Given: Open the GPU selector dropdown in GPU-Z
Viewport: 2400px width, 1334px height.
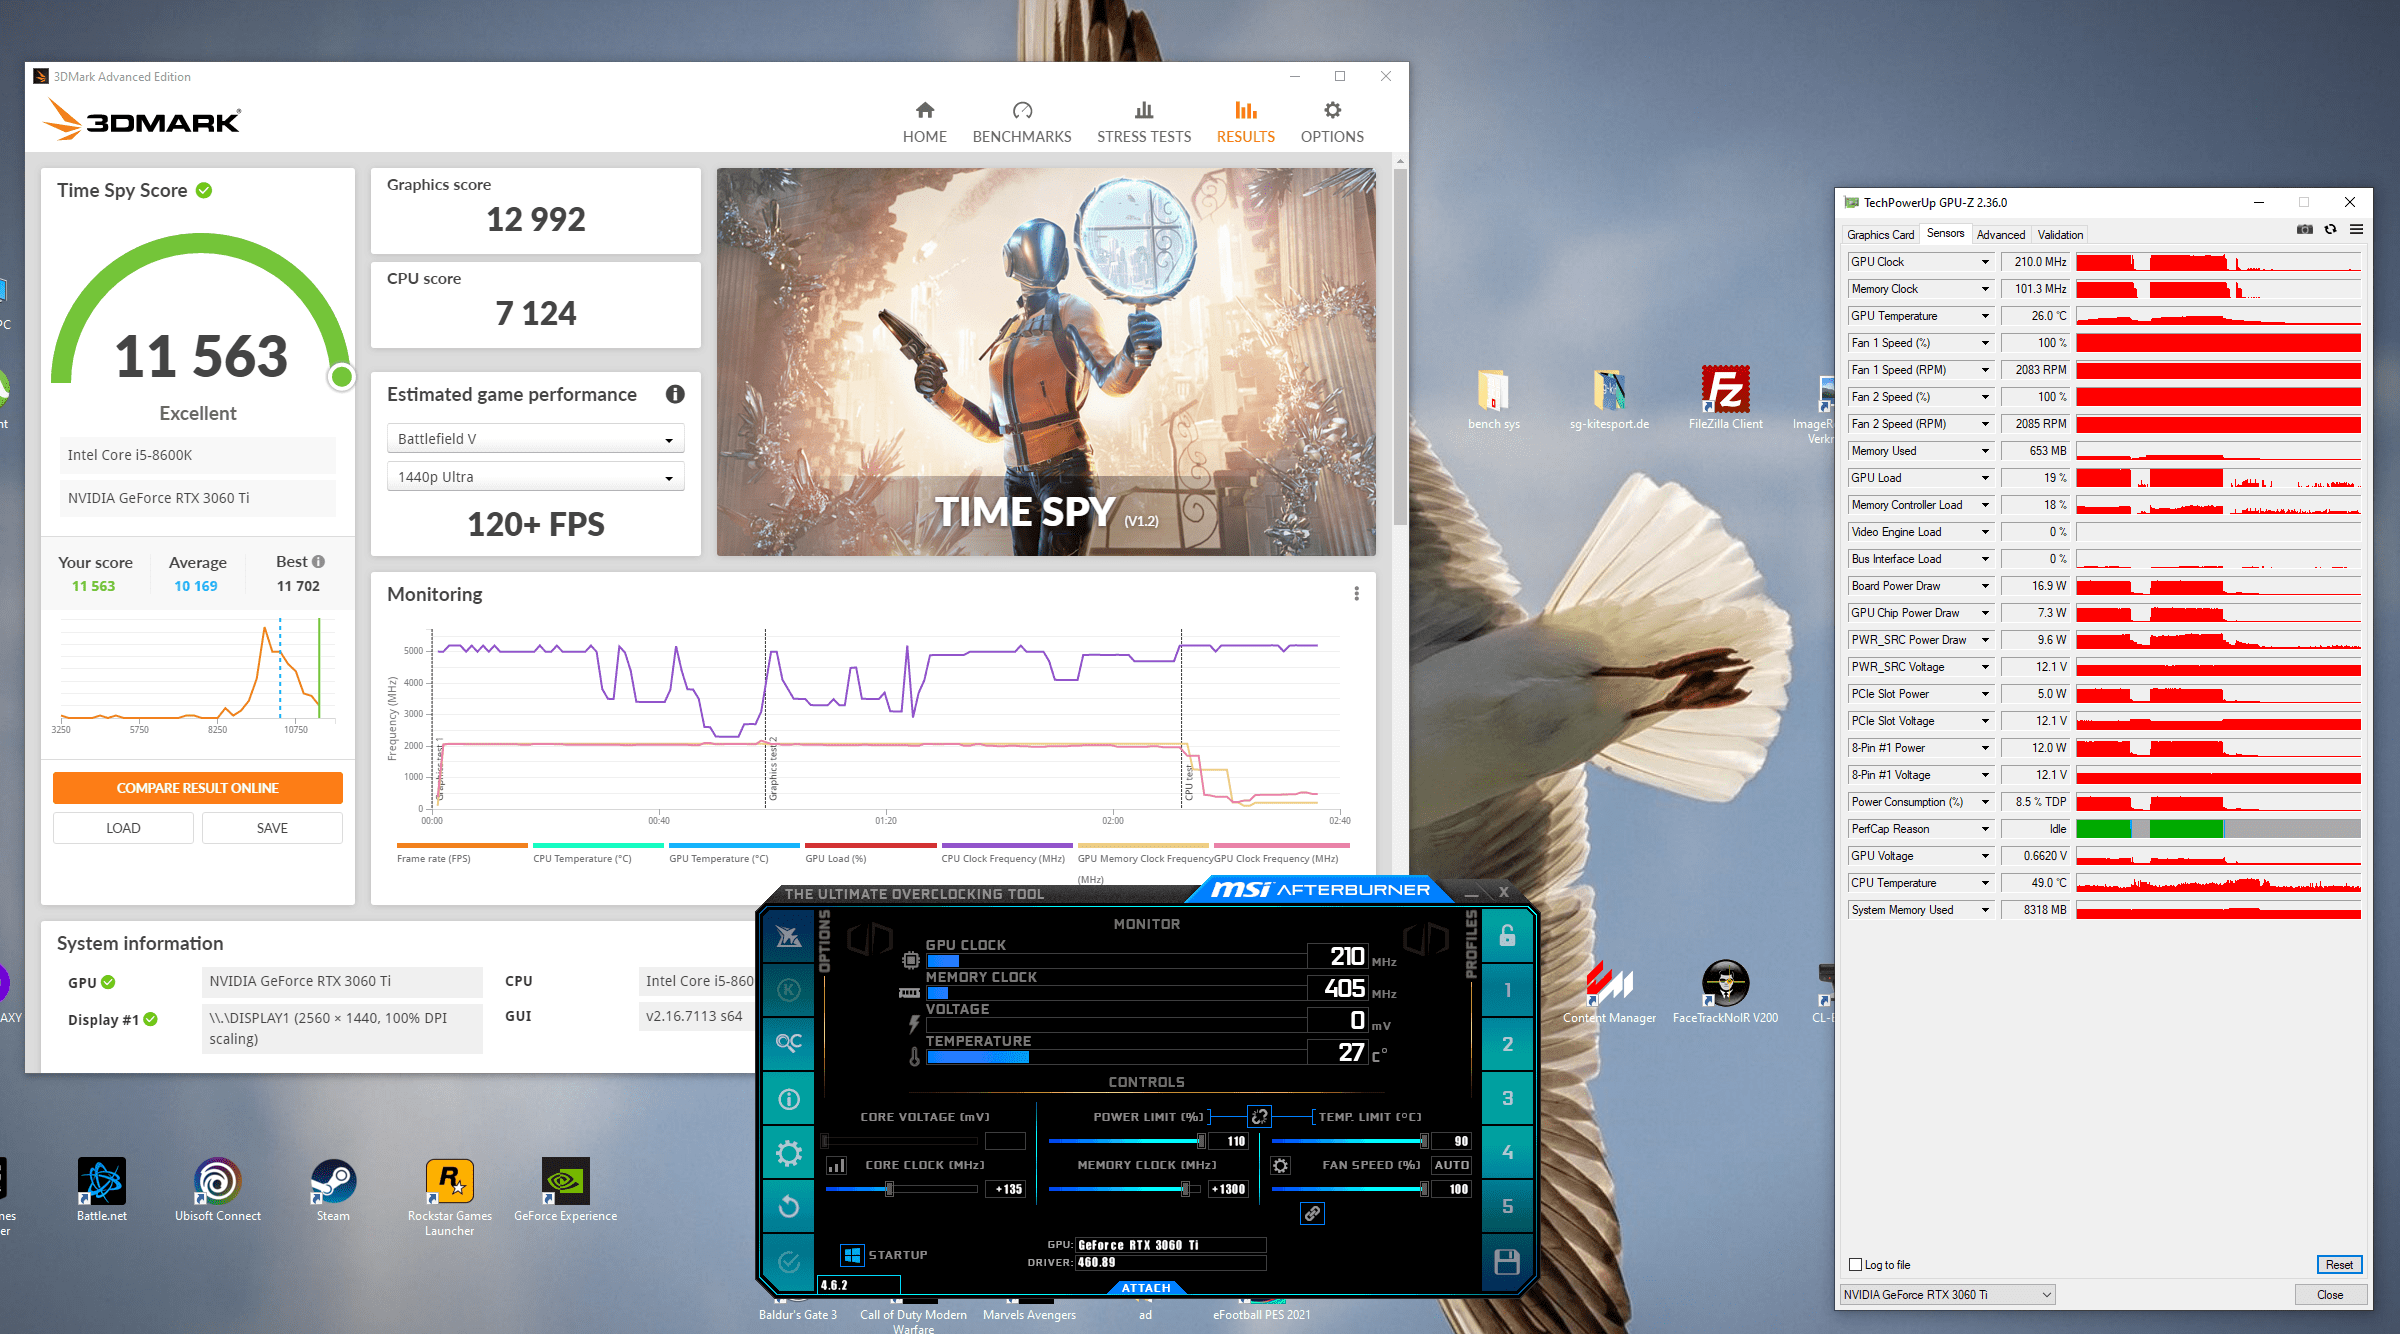Looking at the screenshot, I should click(1947, 1295).
